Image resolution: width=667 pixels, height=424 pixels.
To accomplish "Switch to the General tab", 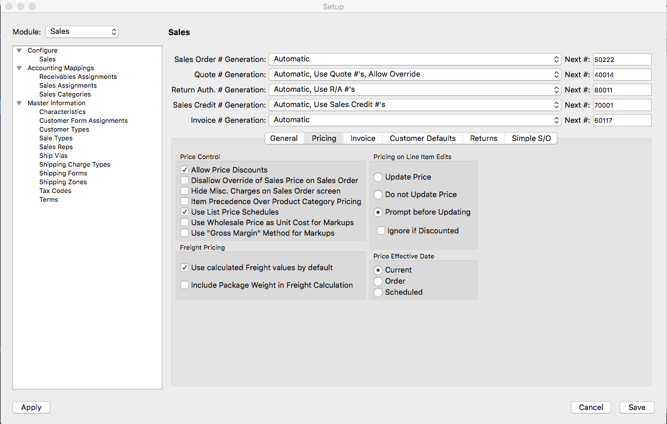I will (x=284, y=138).
